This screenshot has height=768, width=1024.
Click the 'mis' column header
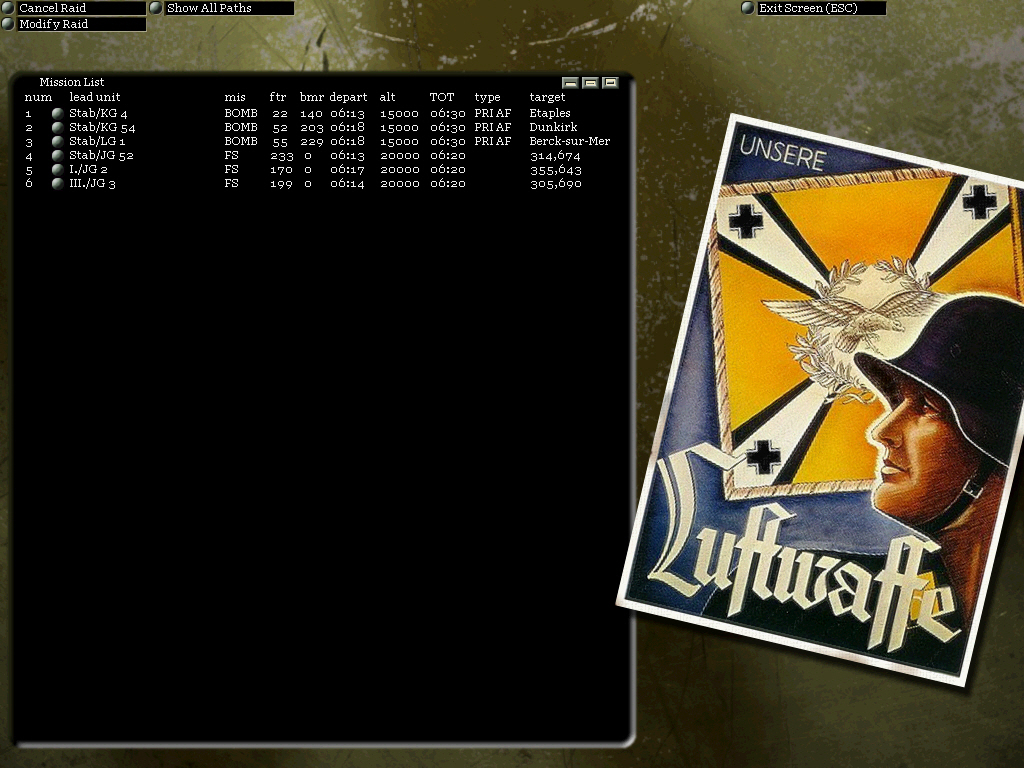(x=235, y=97)
